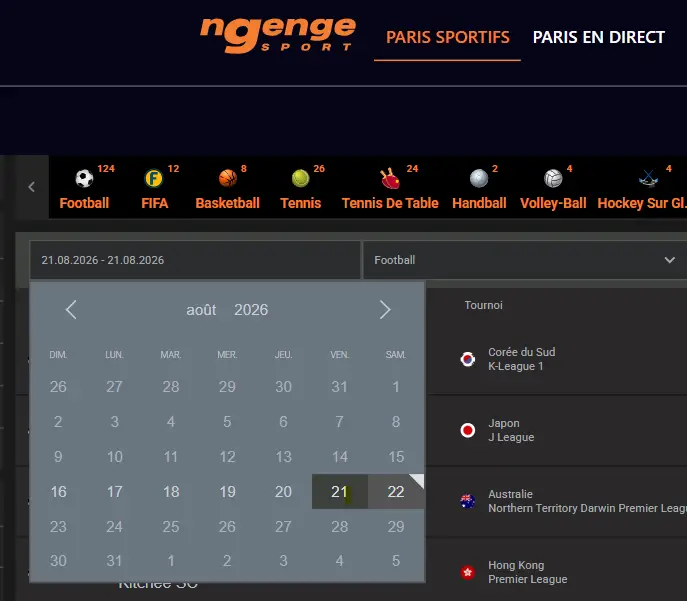Screen dimensions: 687x601
Task: Click the Corée du Sud flag icon
Action: (x=467, y=359)
